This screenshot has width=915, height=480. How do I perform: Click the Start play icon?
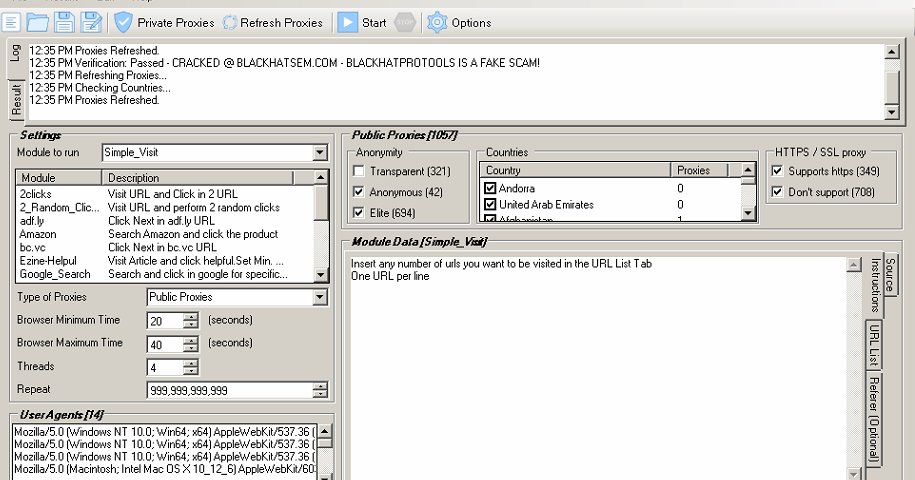(347, 23)
